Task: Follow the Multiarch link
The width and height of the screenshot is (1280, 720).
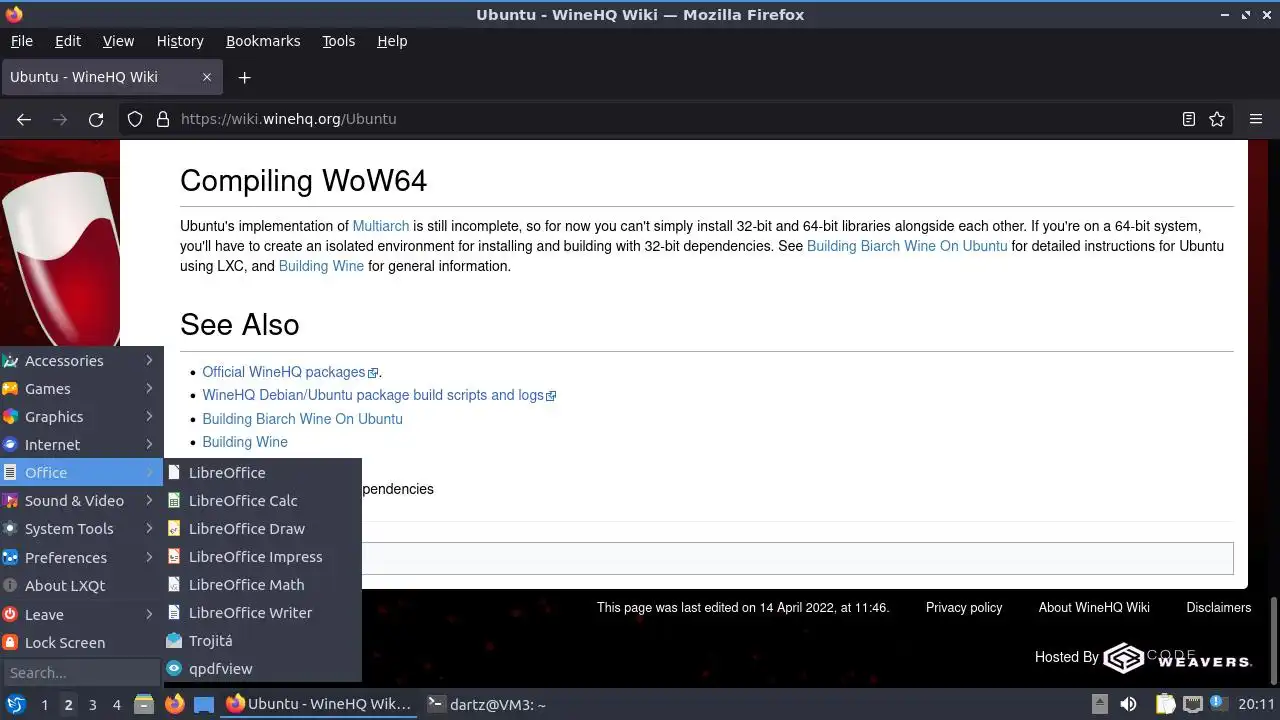Action: [380, 226]
